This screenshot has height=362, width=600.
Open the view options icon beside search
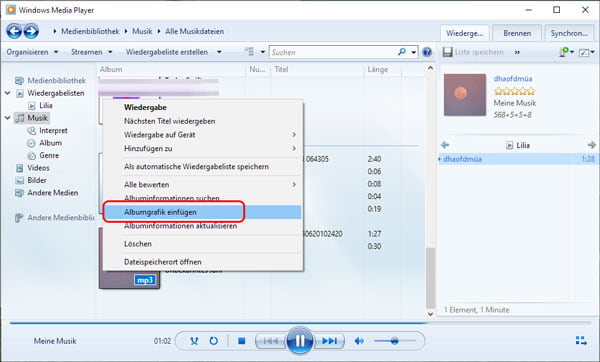click(249, 52)
